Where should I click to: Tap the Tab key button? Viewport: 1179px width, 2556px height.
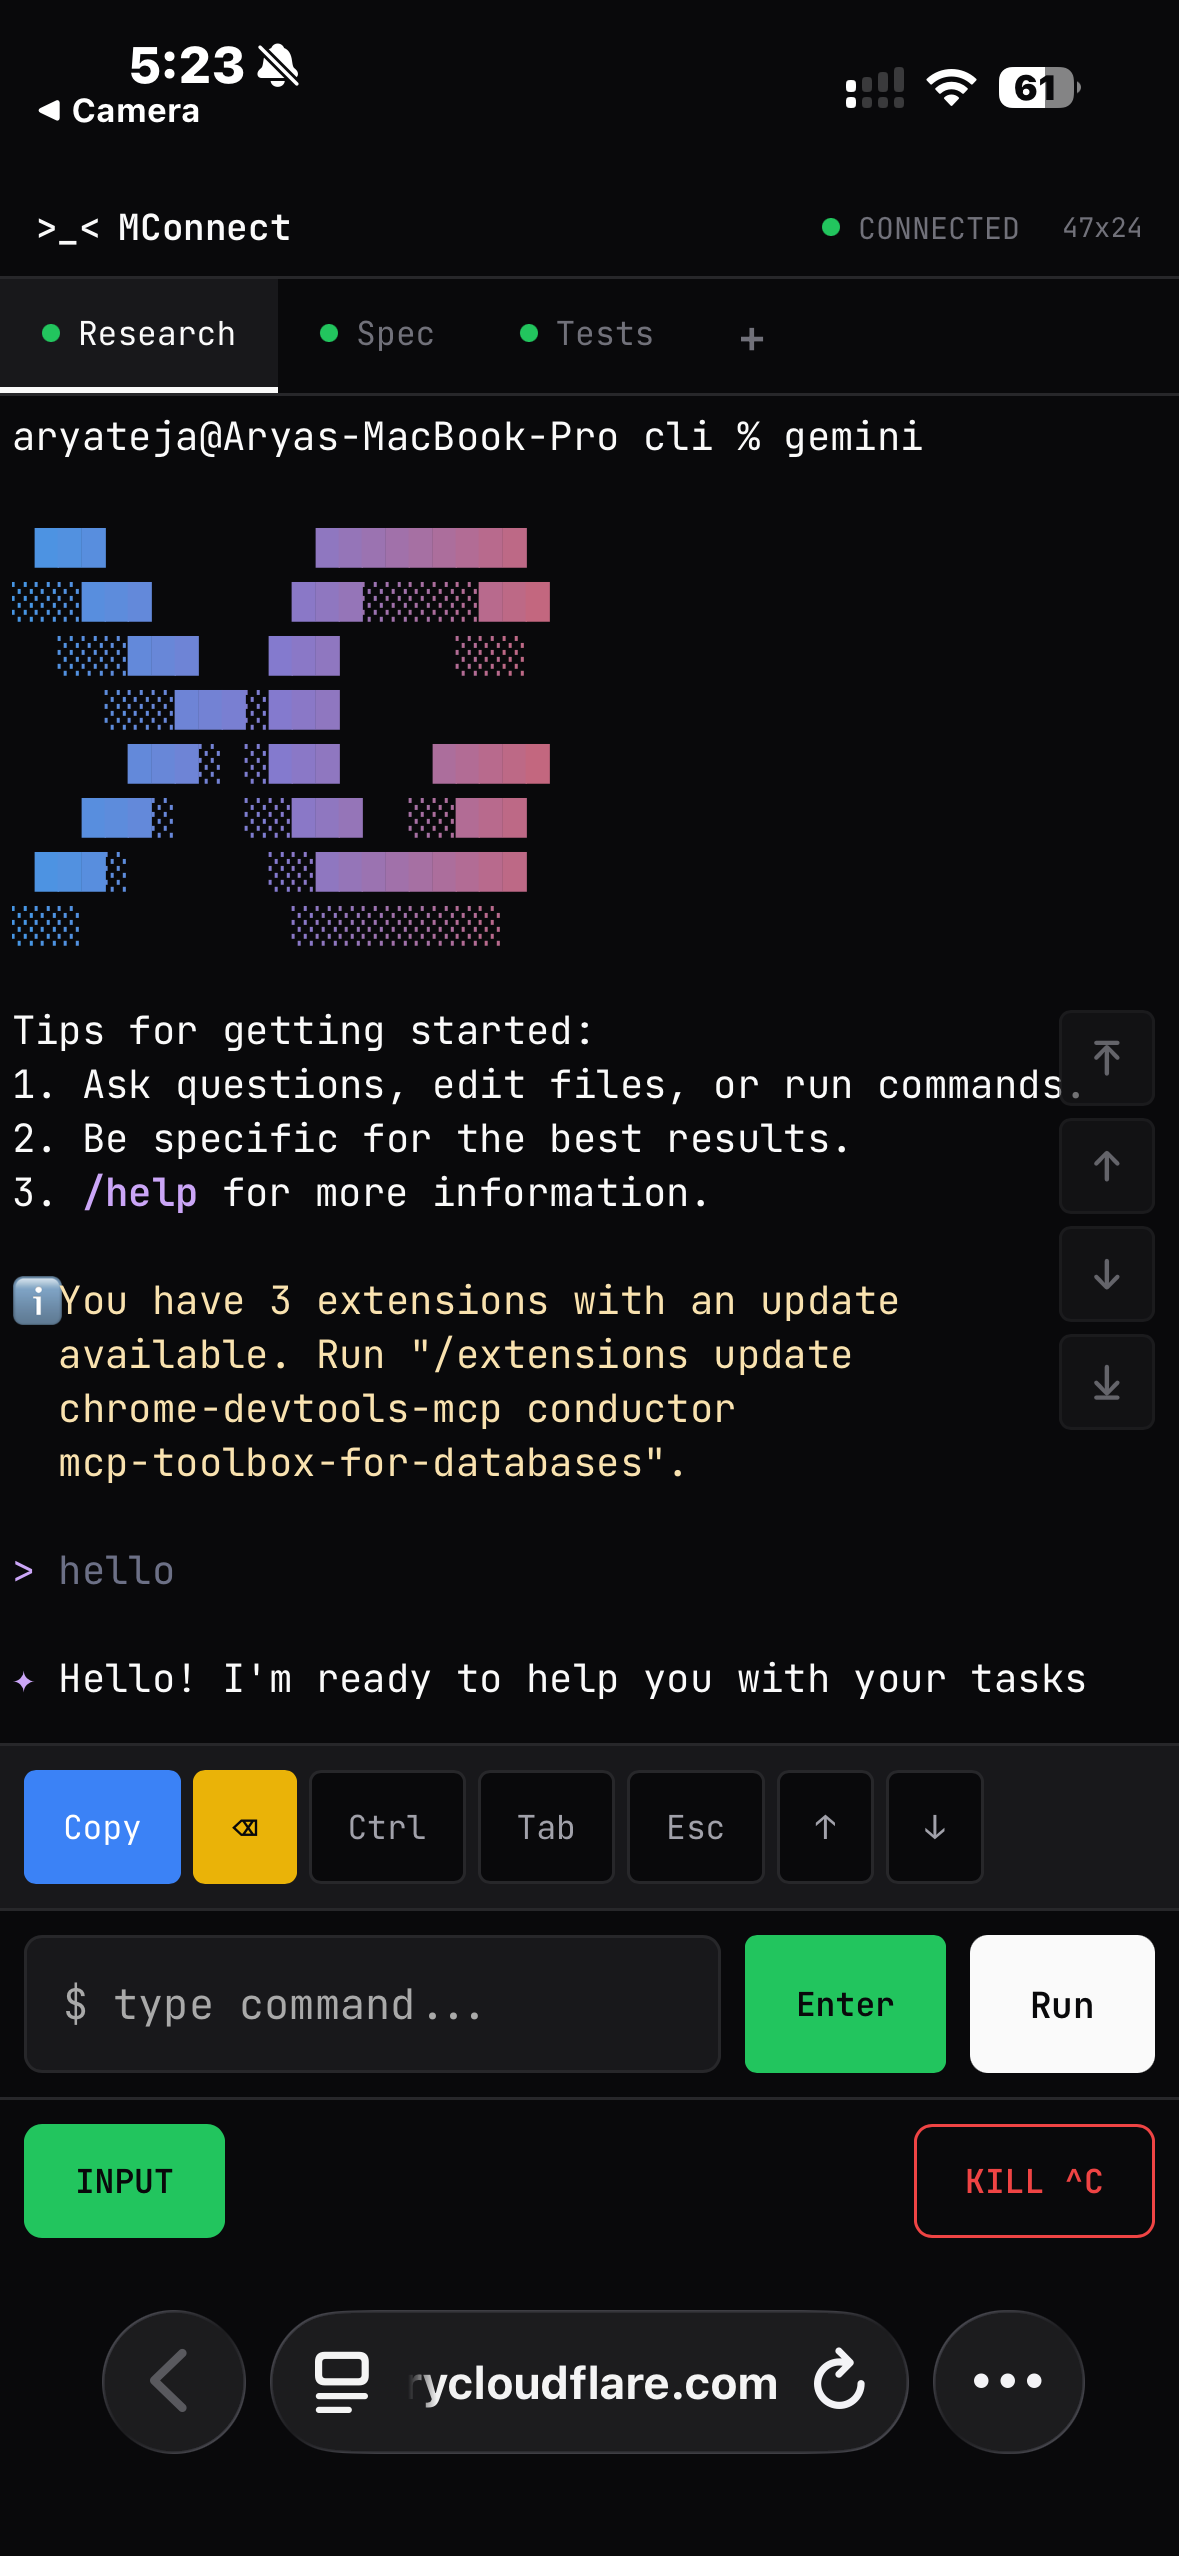click(x=546, y=1827)
